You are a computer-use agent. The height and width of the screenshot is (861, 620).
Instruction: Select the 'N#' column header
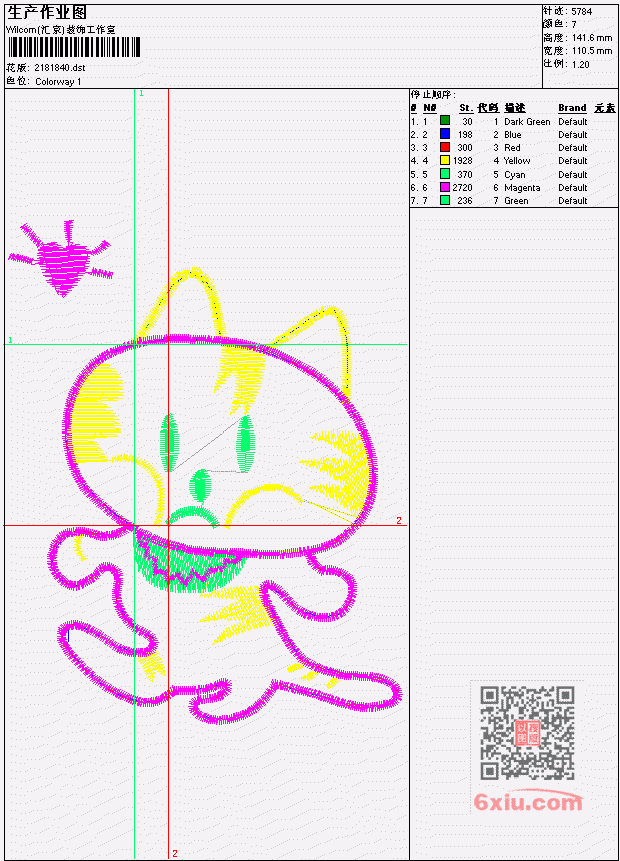(429, 108)
